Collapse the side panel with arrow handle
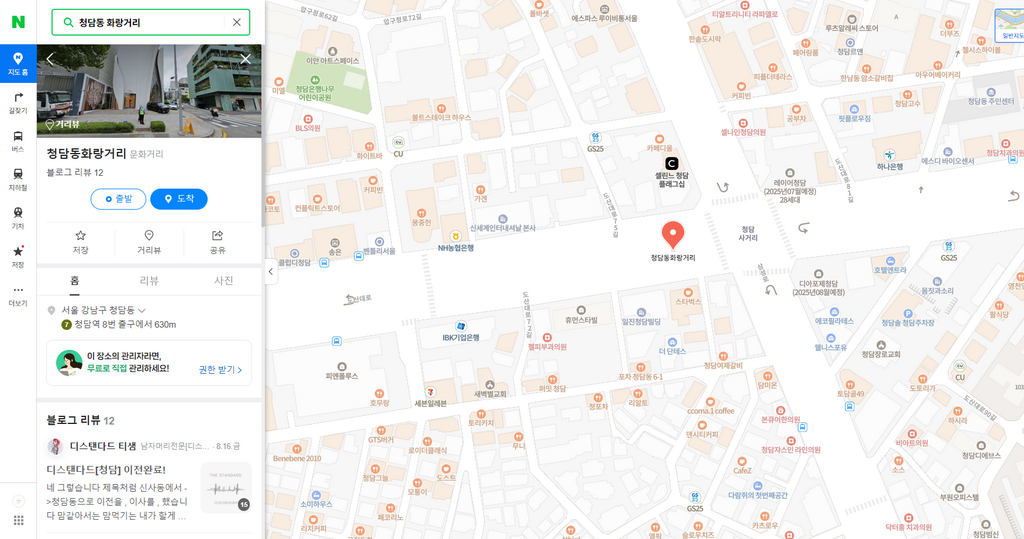Image resolution: width=1024 pixels, height=539 pixels. [x=271, y=272]
